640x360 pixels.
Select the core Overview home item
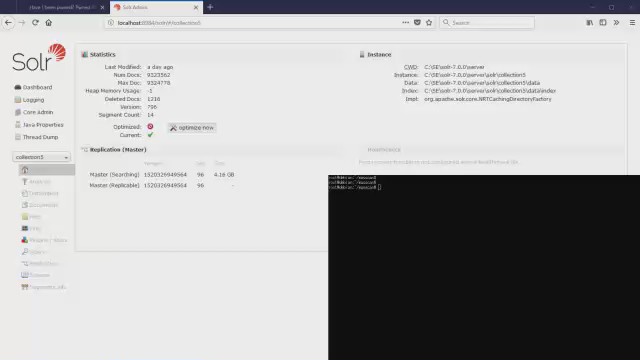coord(47,170)
